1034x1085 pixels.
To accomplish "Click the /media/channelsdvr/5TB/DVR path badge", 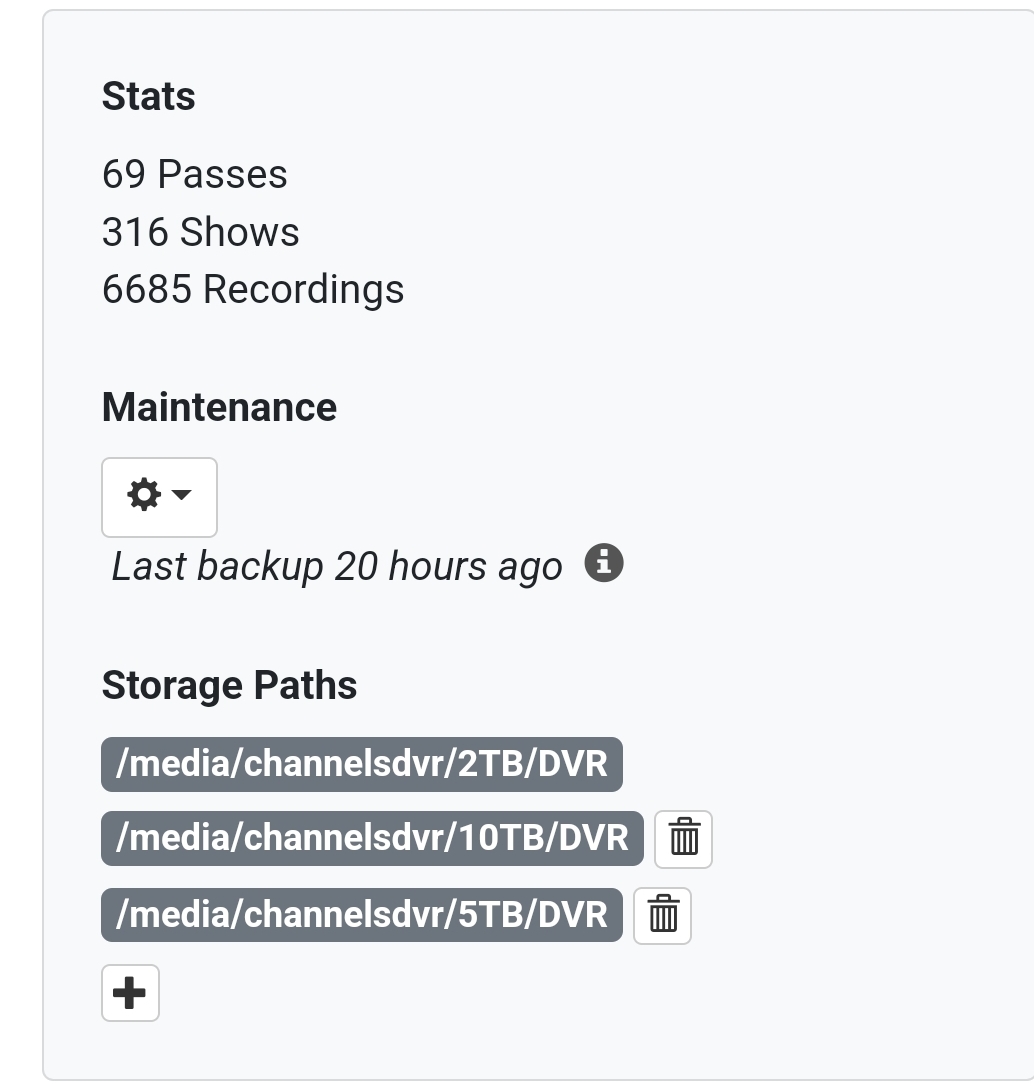I will [361, 915].
